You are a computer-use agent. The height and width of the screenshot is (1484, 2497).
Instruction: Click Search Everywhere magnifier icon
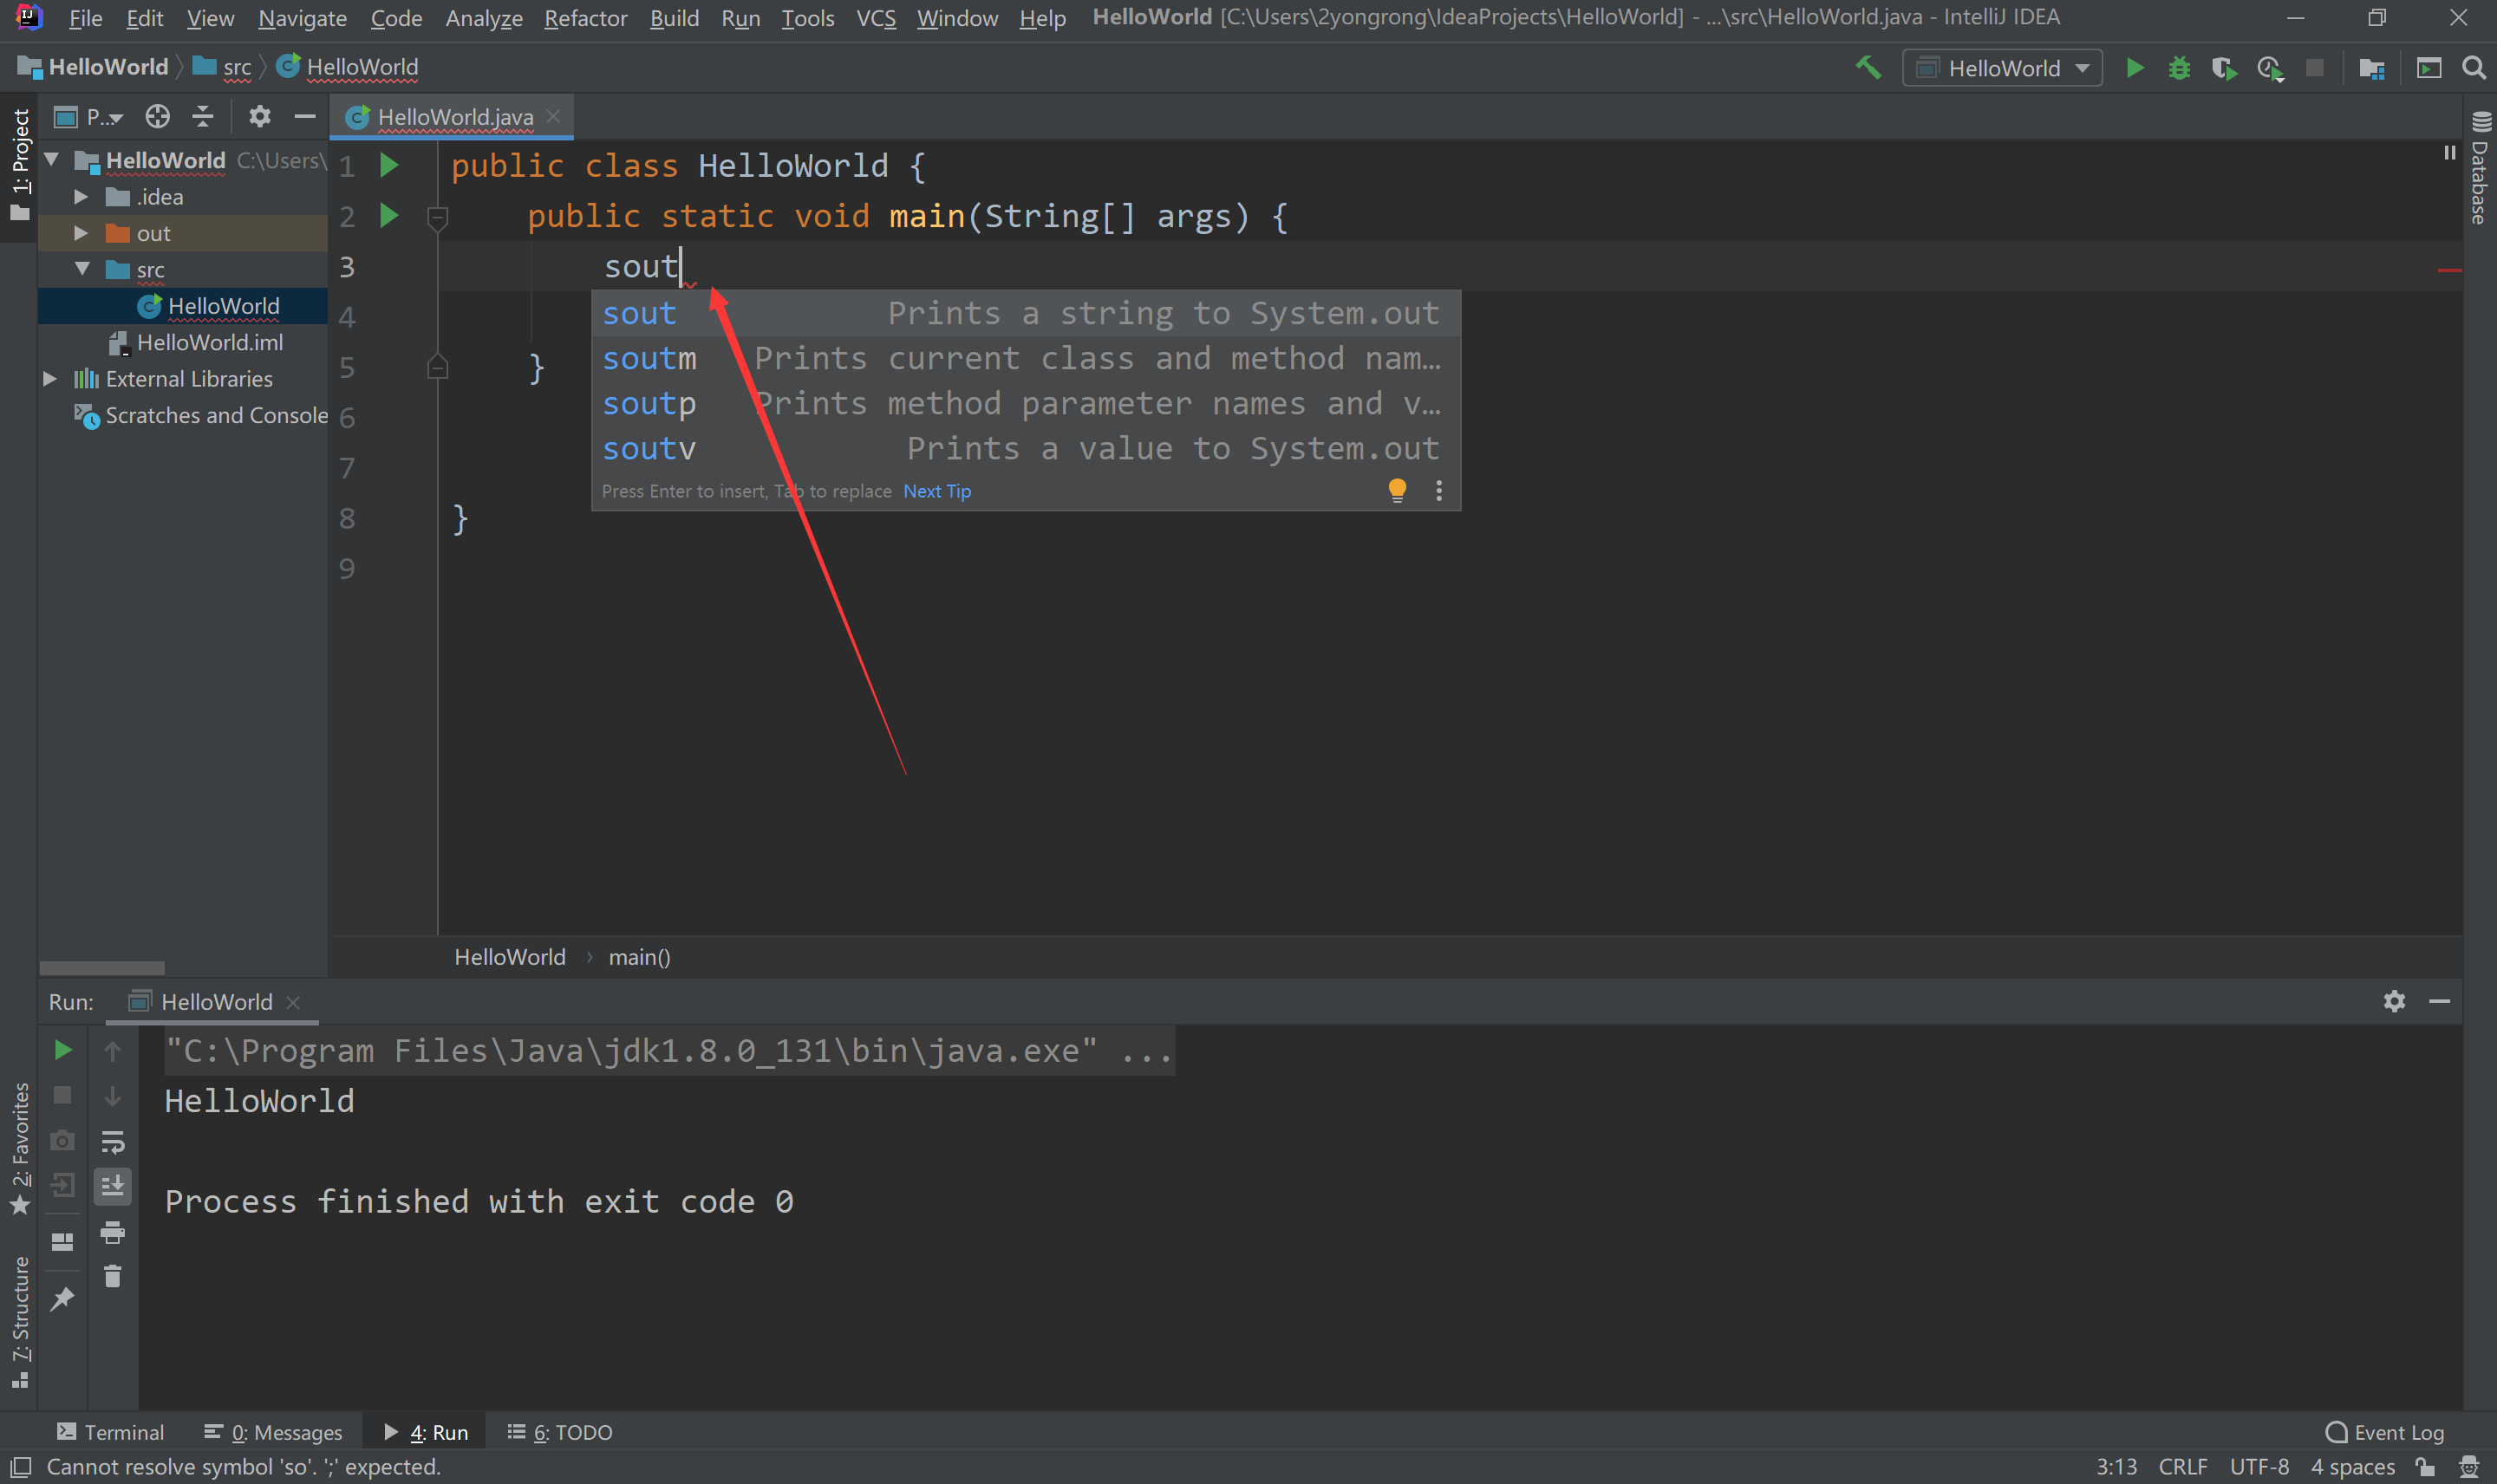[2474, 67]
